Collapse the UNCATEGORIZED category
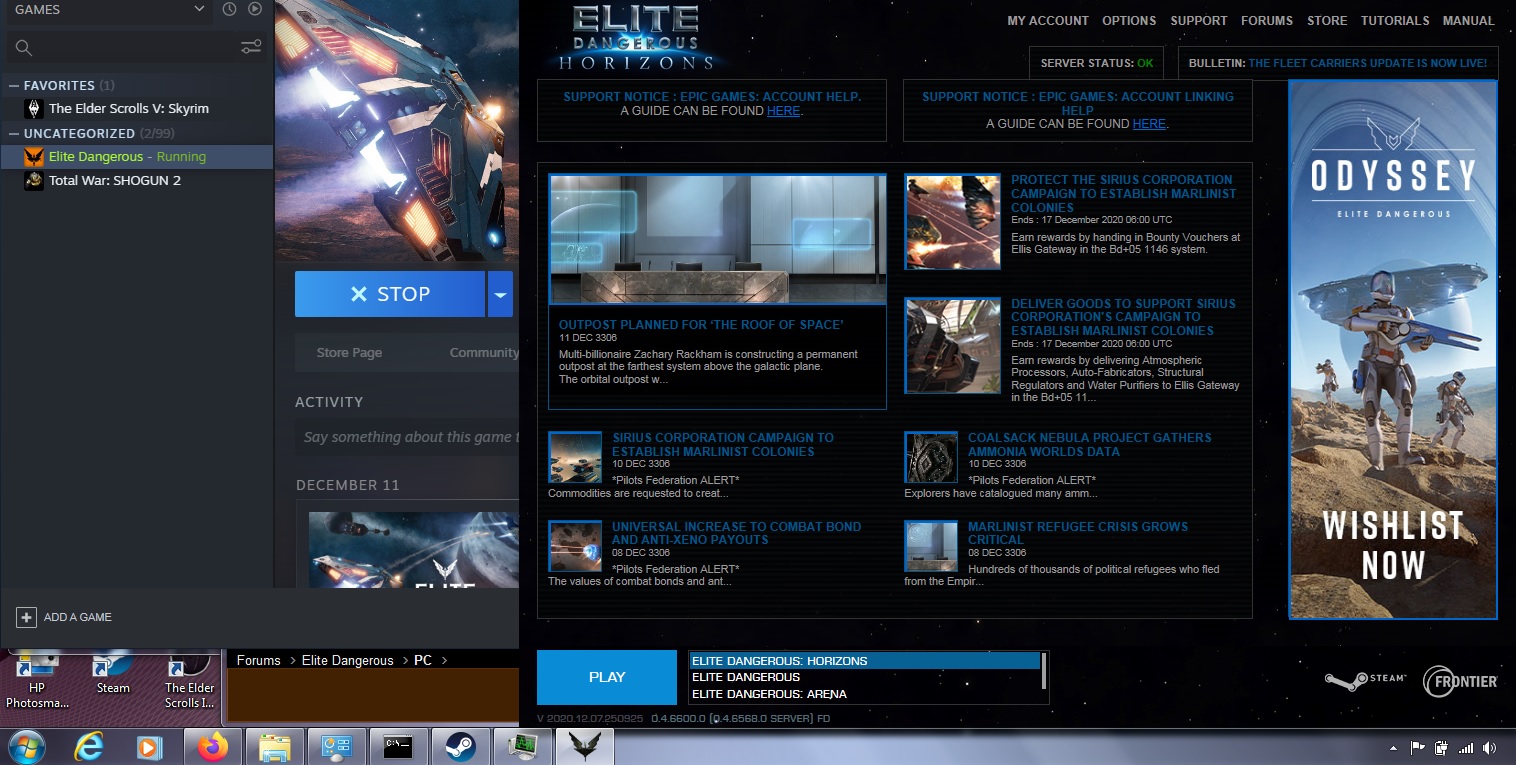Screen dimensions: 1516x765 (x=14, y=133)
